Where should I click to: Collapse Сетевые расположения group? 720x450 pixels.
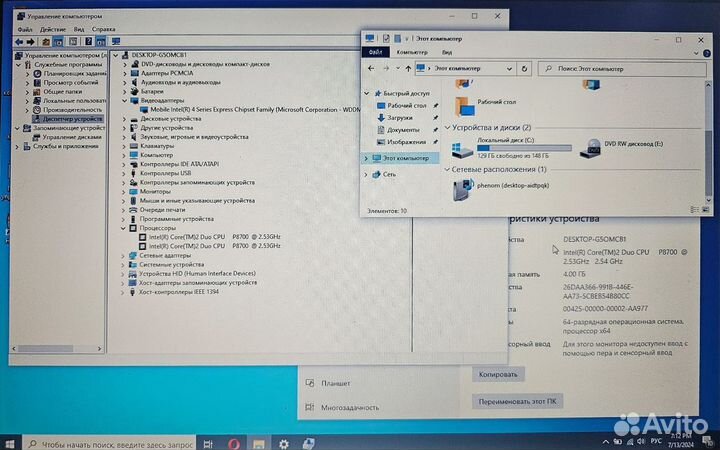coord(447,169)
